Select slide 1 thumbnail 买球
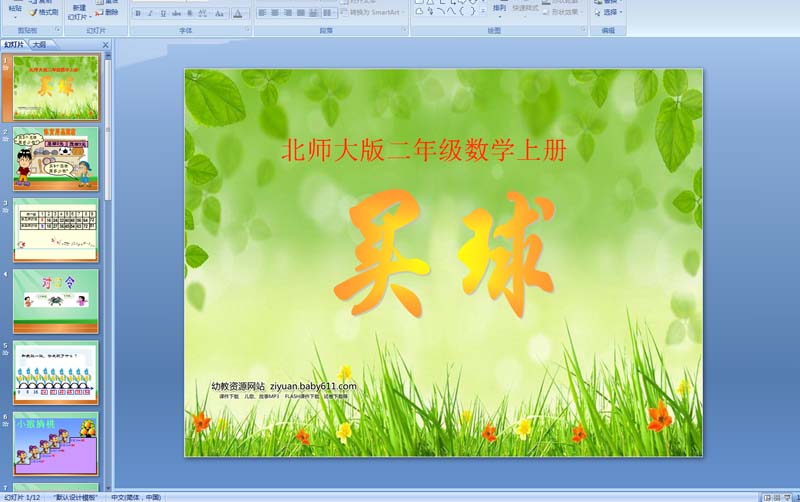Viewport: 800px width, 502px height. click(x=56, y=88)
